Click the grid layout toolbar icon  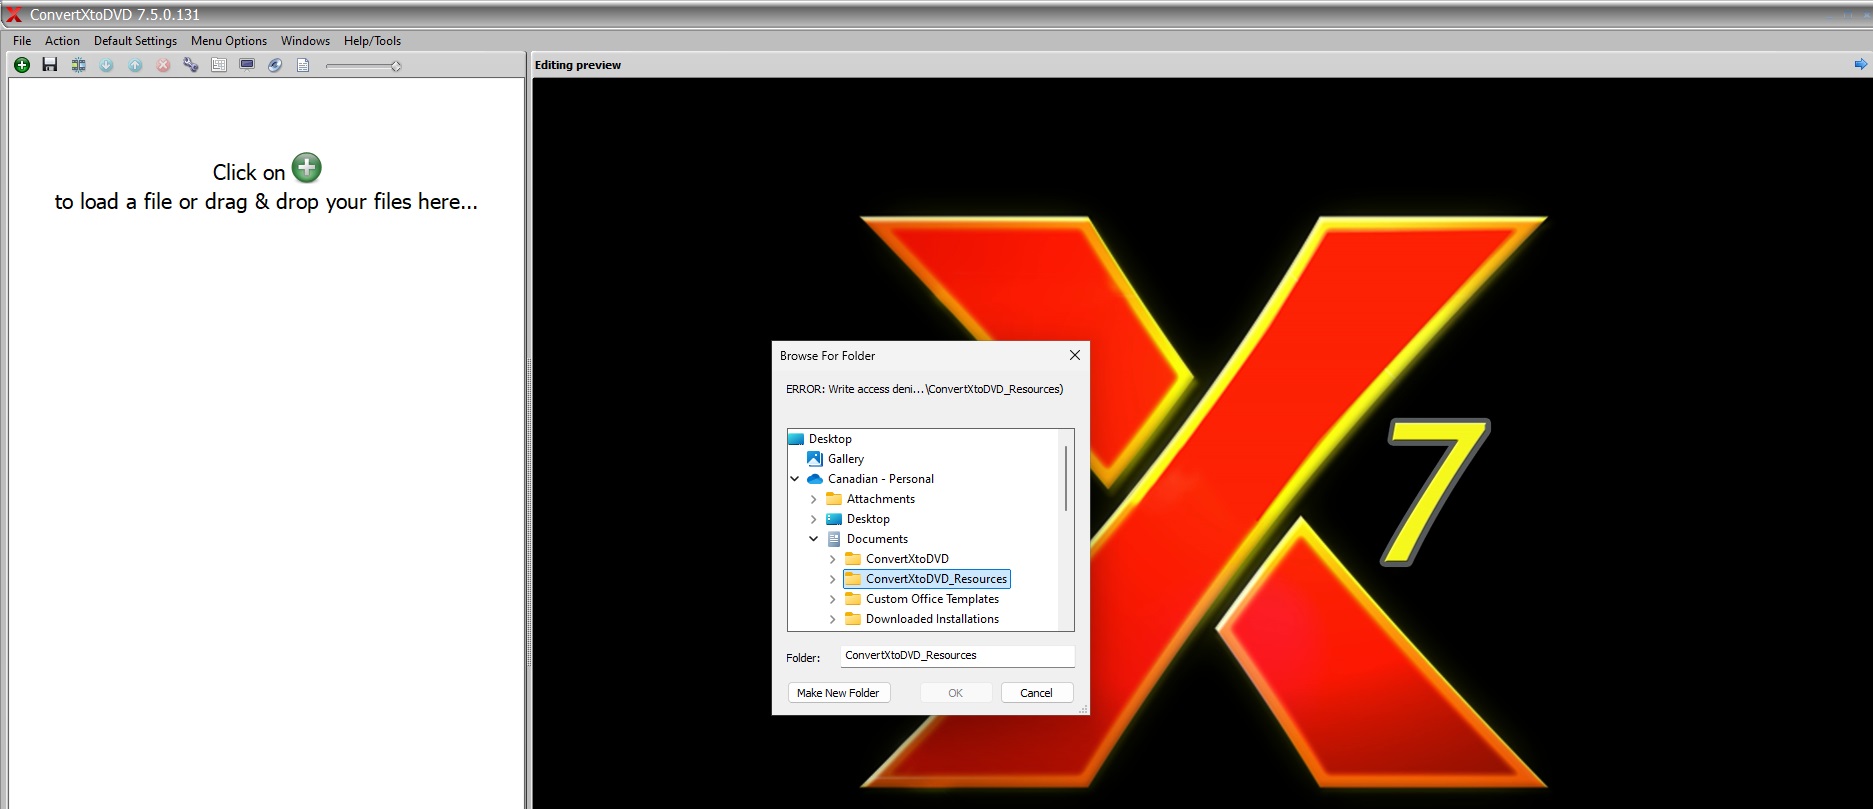[219, 65]
